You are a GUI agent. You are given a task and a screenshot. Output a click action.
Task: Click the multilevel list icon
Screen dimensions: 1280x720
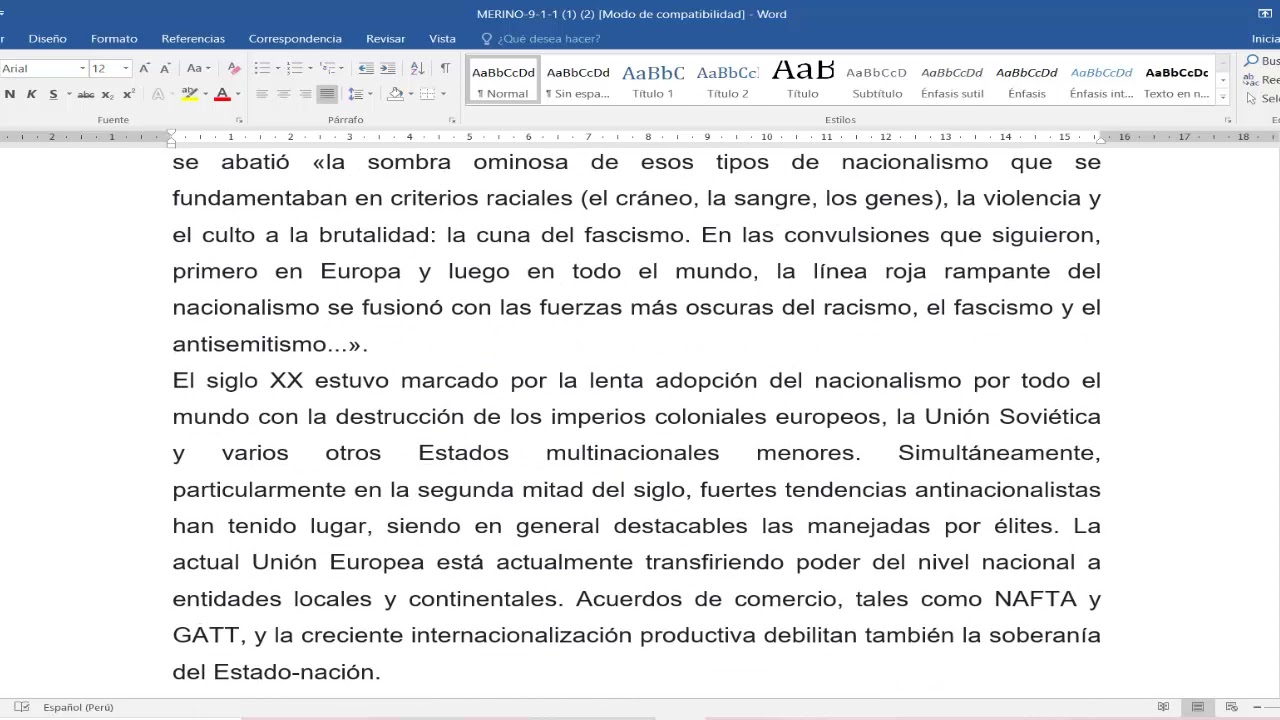coord(327,68)
